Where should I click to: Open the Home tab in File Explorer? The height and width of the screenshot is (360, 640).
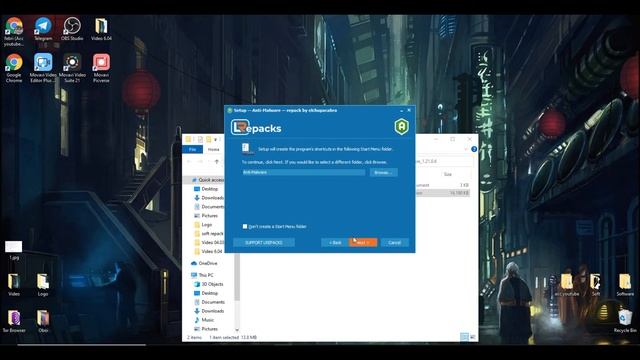pos(213,149)
